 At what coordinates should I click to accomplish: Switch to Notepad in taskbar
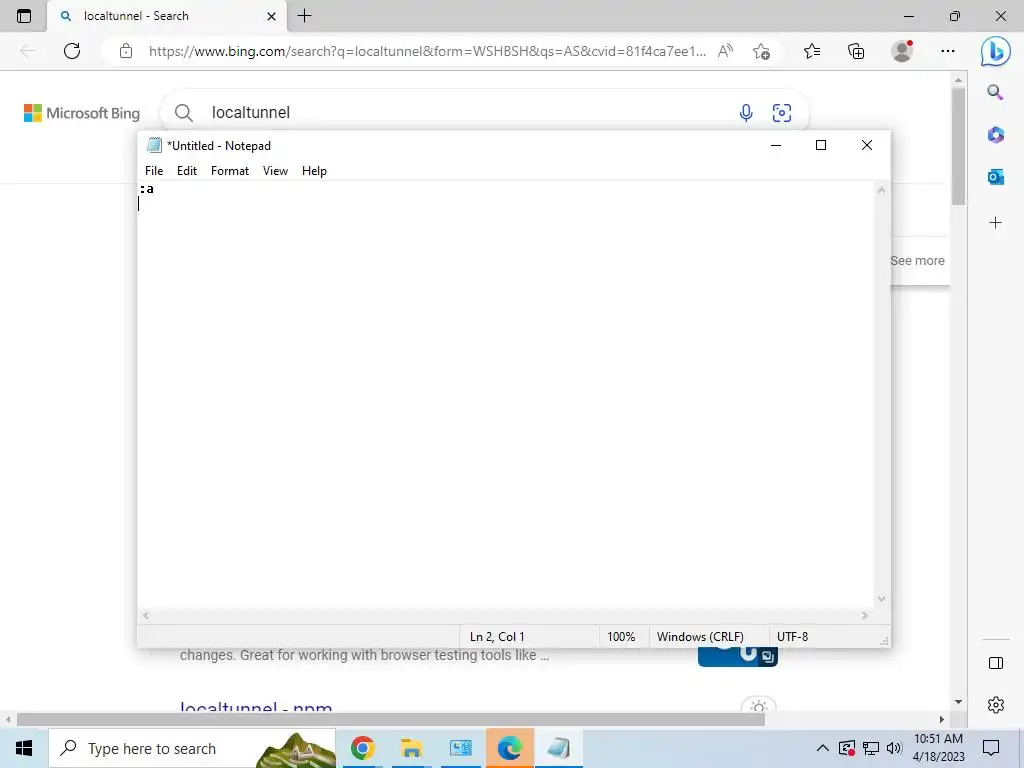point(559,748)
